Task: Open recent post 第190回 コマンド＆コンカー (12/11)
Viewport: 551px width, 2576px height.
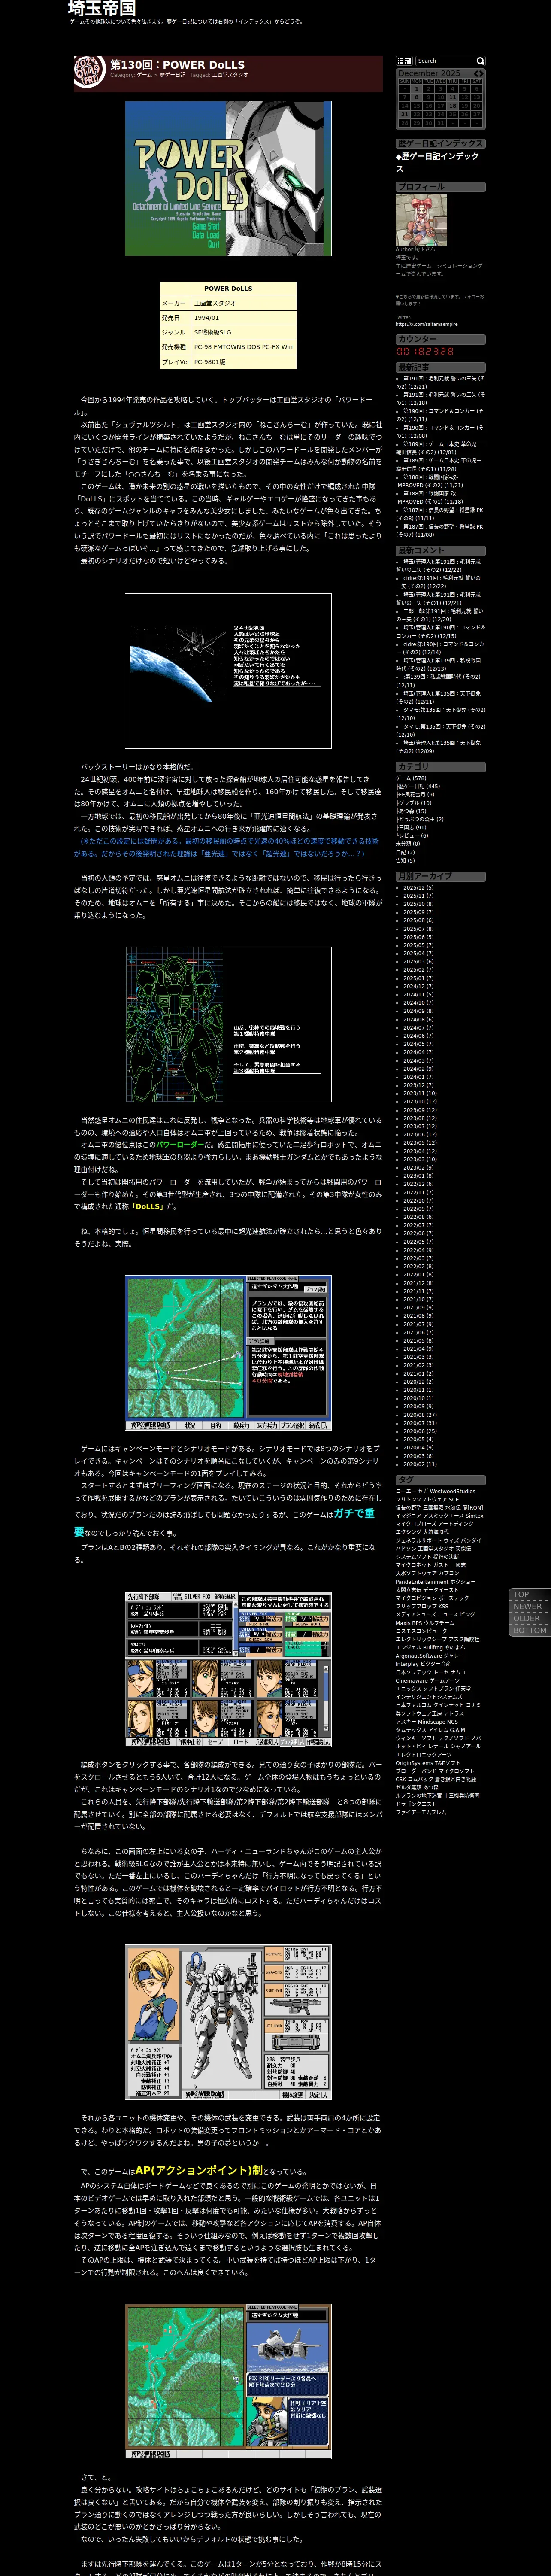Action: pos(440,415)
